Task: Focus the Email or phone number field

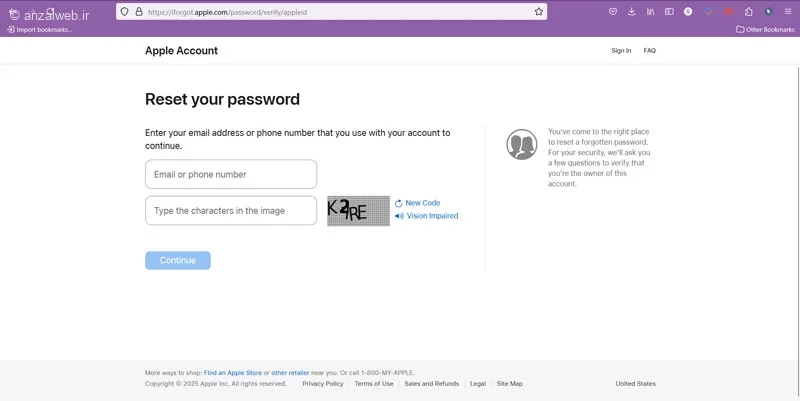Action: 231,174
